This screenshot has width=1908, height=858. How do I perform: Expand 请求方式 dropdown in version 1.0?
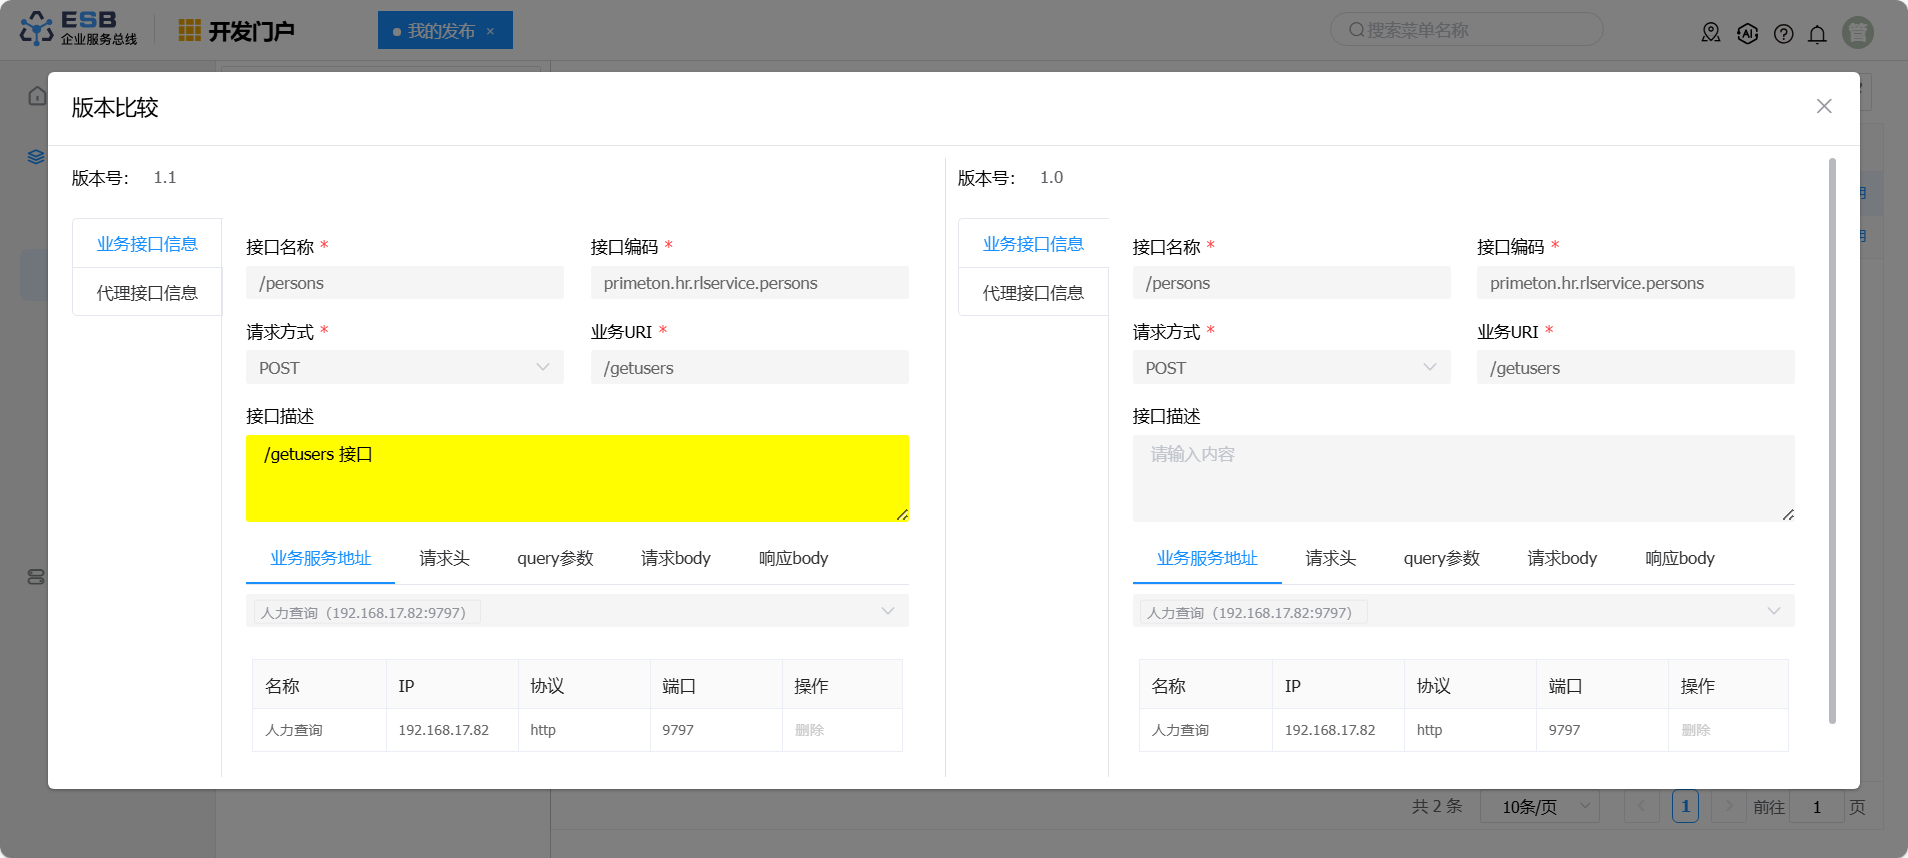pos(1429,367)
